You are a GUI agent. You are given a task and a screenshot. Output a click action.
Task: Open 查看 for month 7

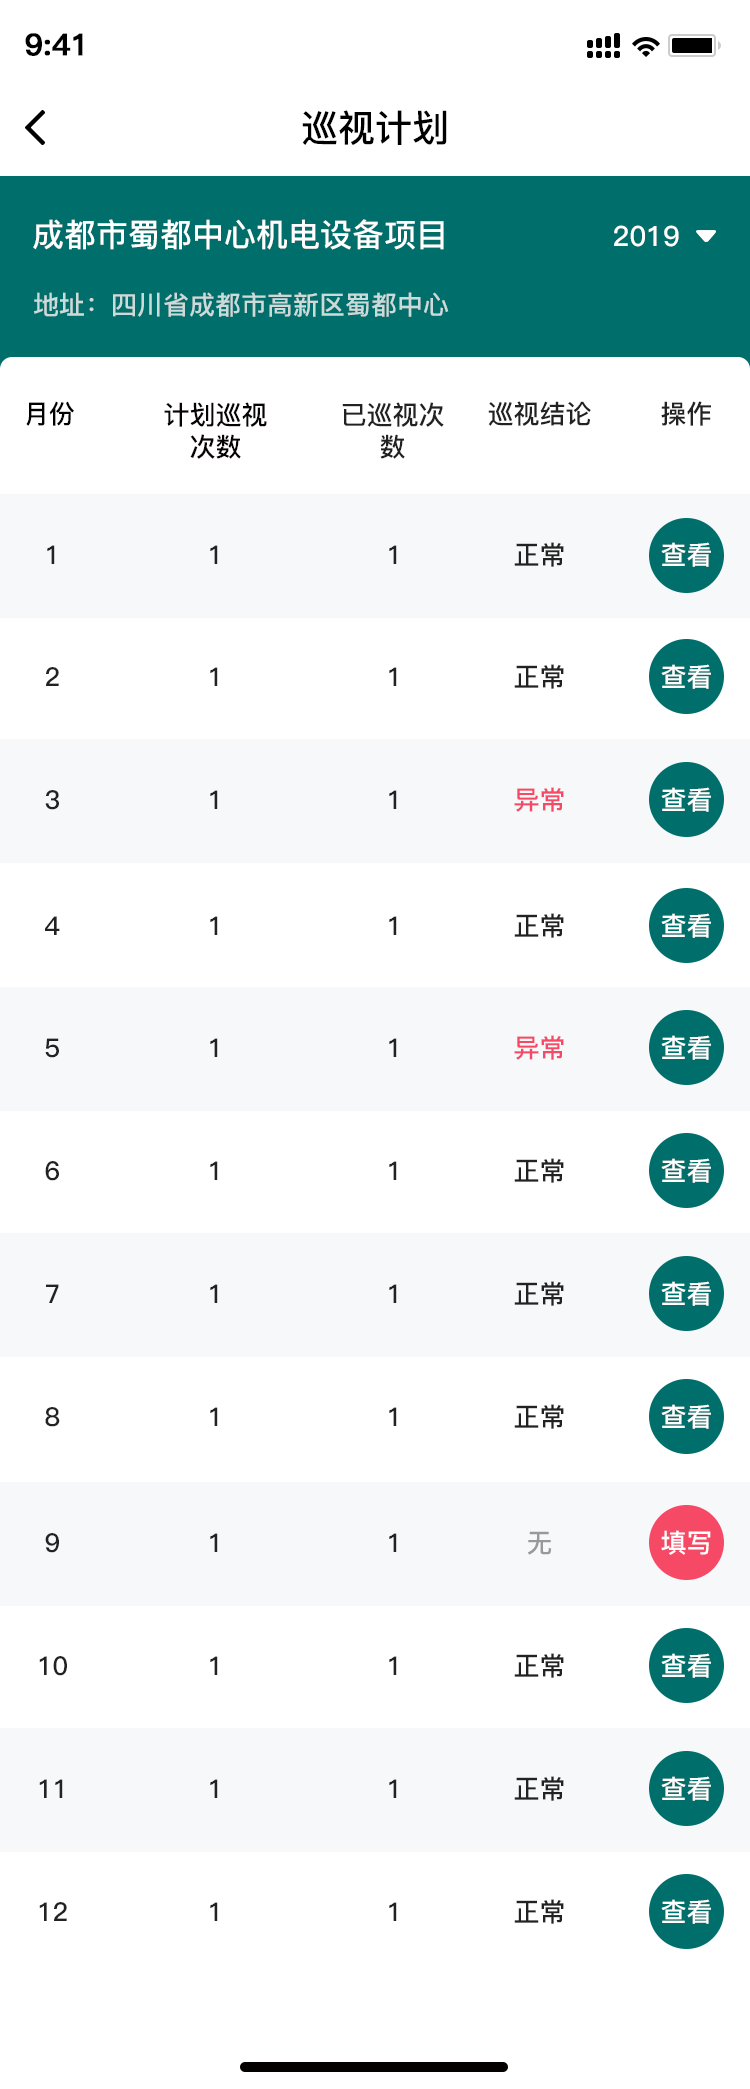point(686,1294)
